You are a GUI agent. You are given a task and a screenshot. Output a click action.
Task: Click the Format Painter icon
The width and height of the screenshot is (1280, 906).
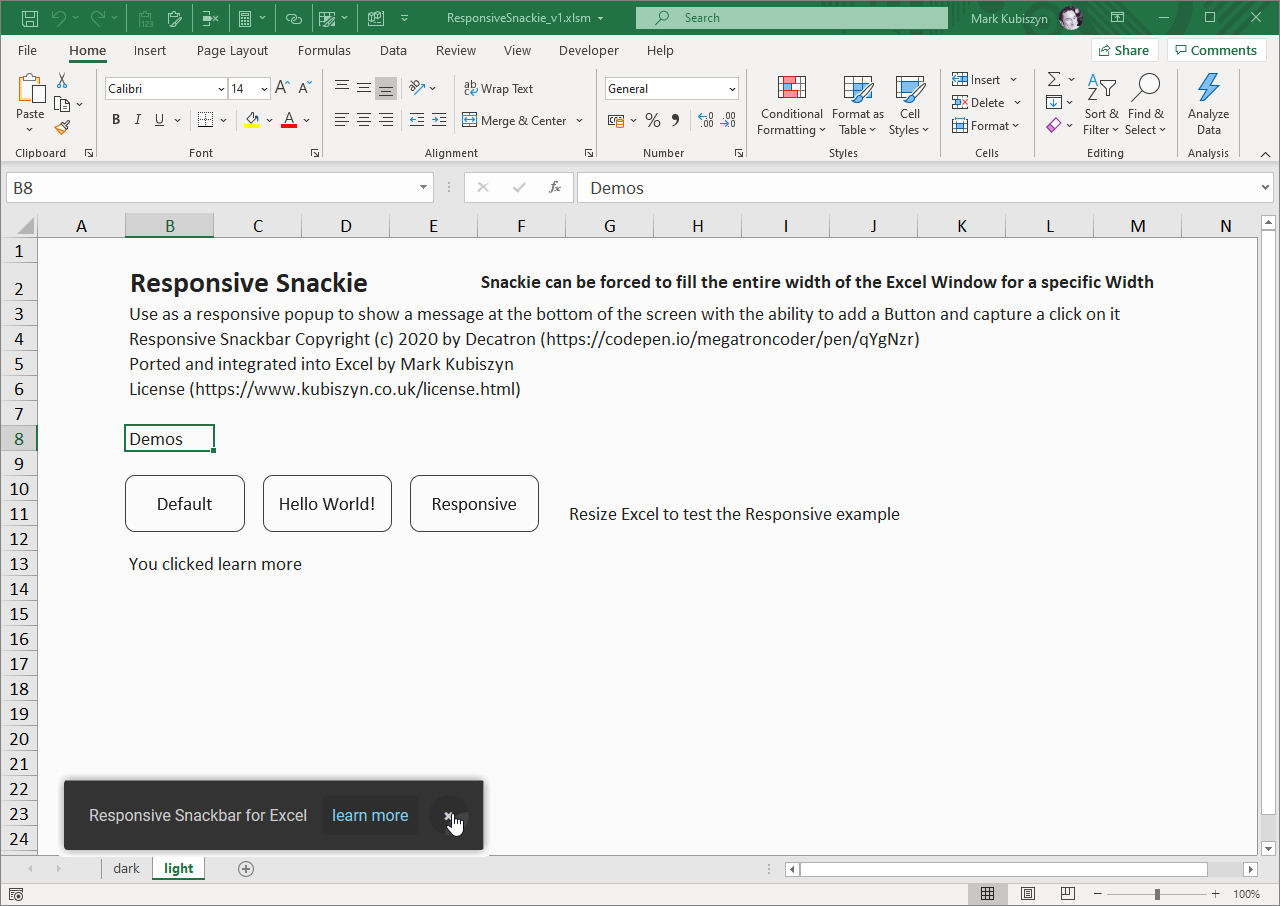pyautogui.click(x=62, y=127)
